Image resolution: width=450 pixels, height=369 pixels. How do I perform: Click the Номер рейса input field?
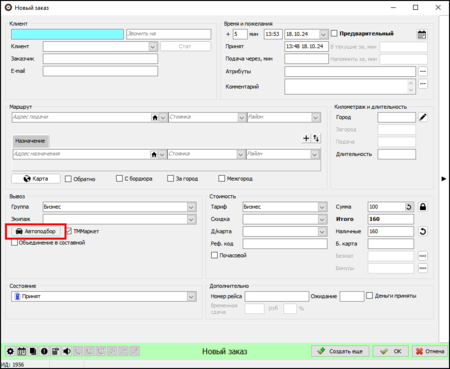coord(277,296)
